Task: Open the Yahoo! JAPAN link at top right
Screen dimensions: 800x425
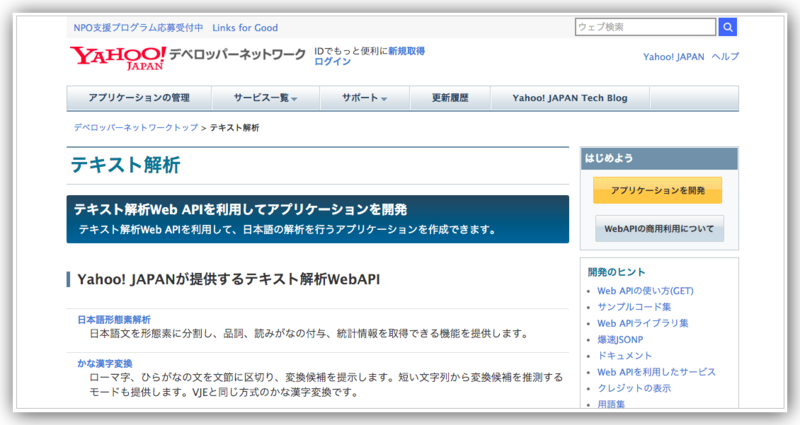Action: coord(673,57)
